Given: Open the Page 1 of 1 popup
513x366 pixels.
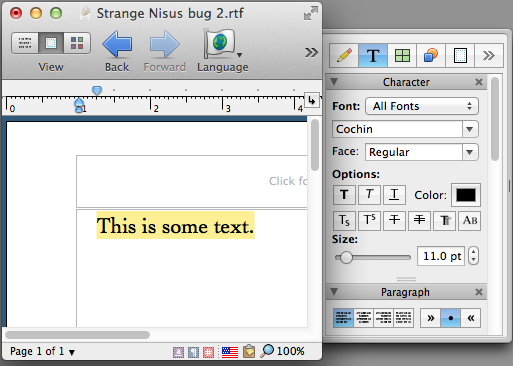Looking at the screenshot, I should coord(43,351).
